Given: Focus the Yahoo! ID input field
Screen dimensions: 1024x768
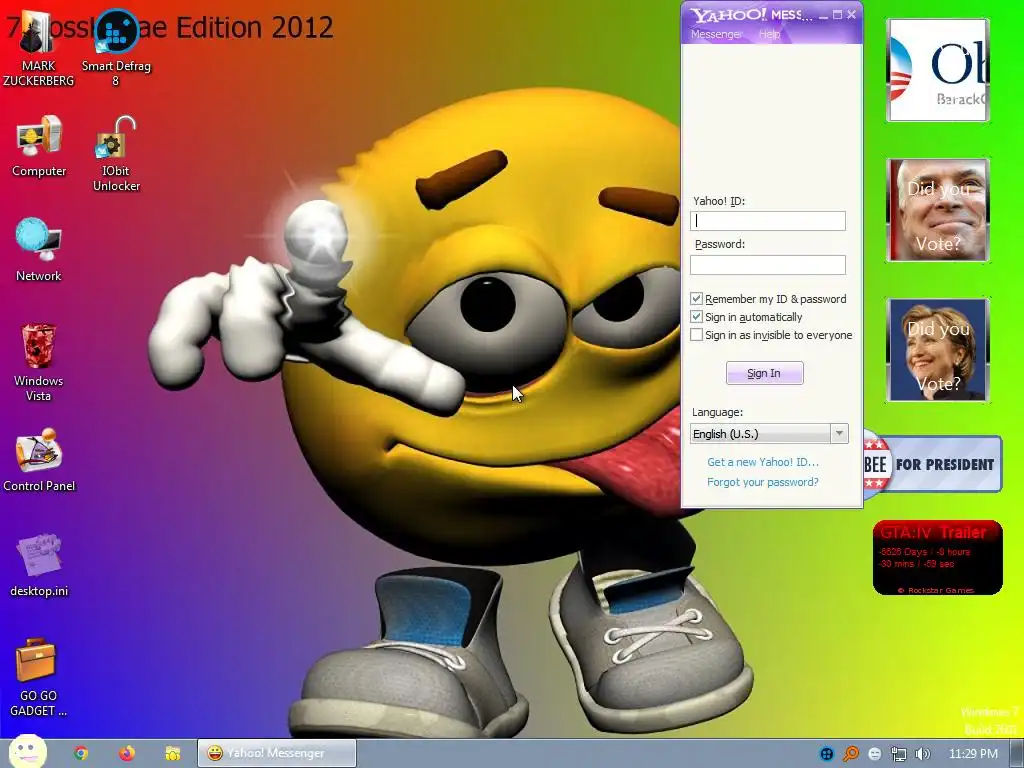Looking at the screenshot, I should 768,221.
